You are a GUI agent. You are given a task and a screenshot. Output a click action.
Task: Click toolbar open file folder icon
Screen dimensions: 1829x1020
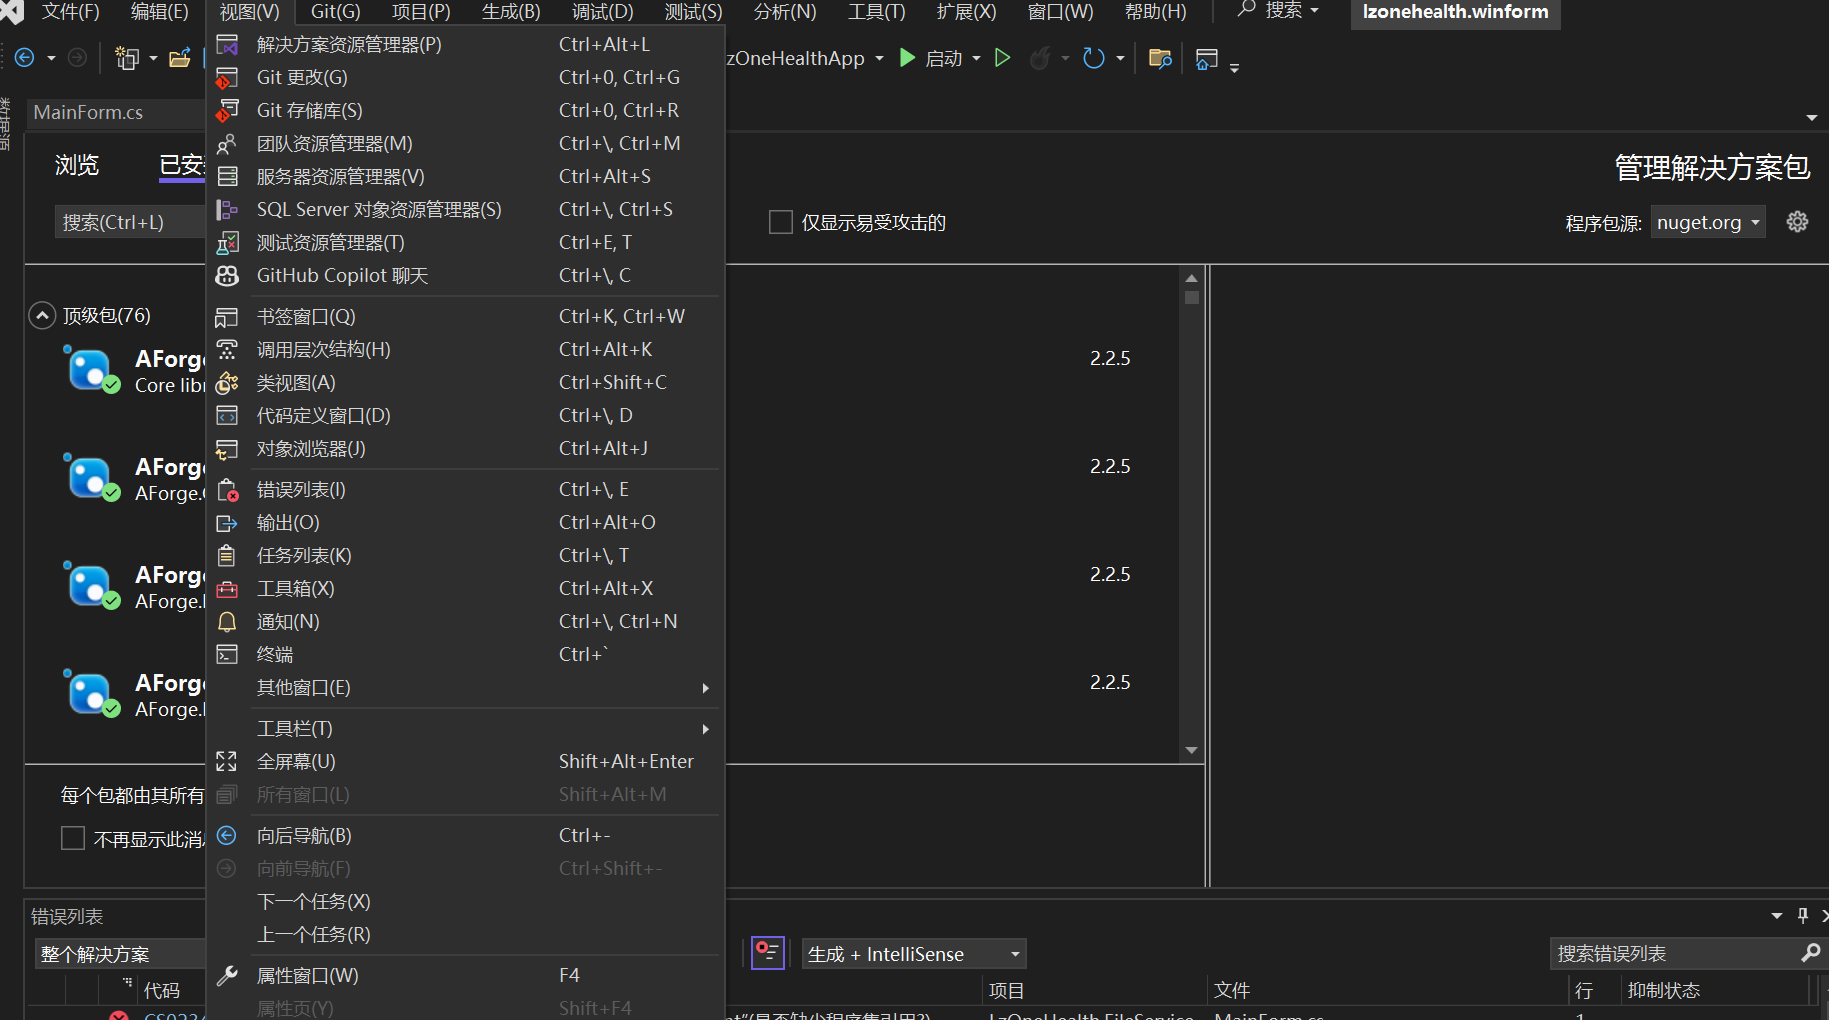click(x=180, y=58)
